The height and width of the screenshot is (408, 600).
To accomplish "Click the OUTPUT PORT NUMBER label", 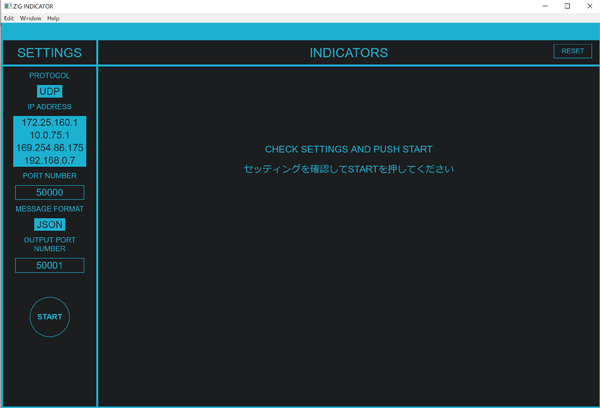I will pos(50,244).
